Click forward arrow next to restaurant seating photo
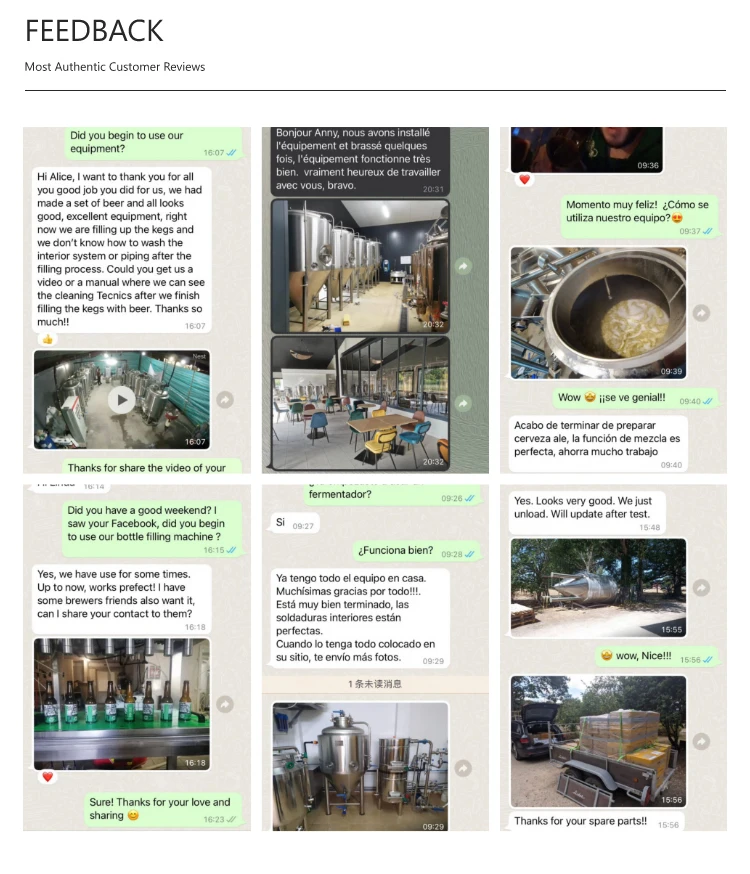This screenshot has width=750, height=874. 463,404
